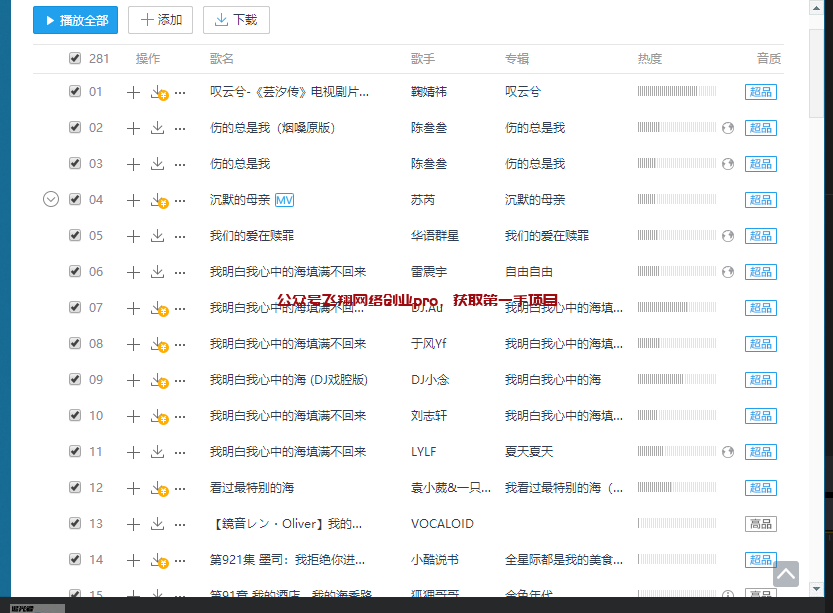Click MV icon next to 沉默的母亲
Screen dimensions: 833x613
pos(284,200)
